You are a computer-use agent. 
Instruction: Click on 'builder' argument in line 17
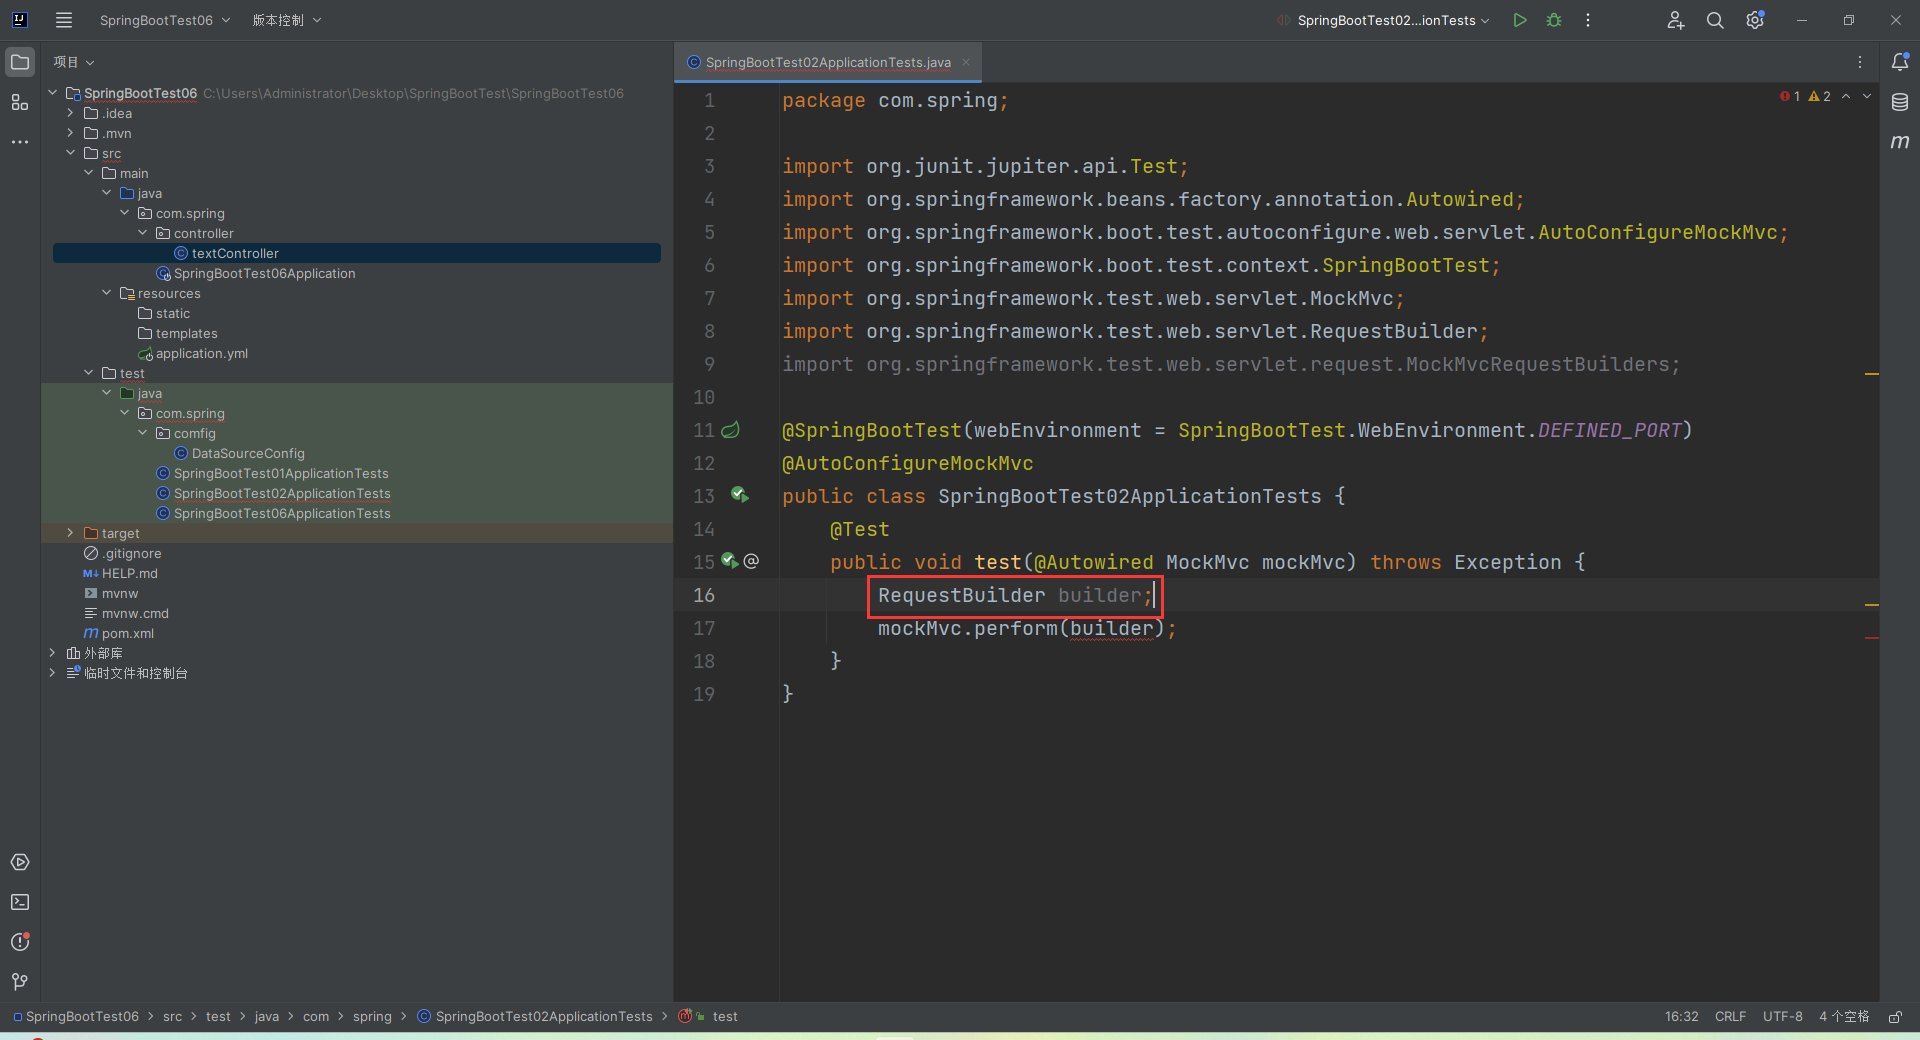[1112, 628]
